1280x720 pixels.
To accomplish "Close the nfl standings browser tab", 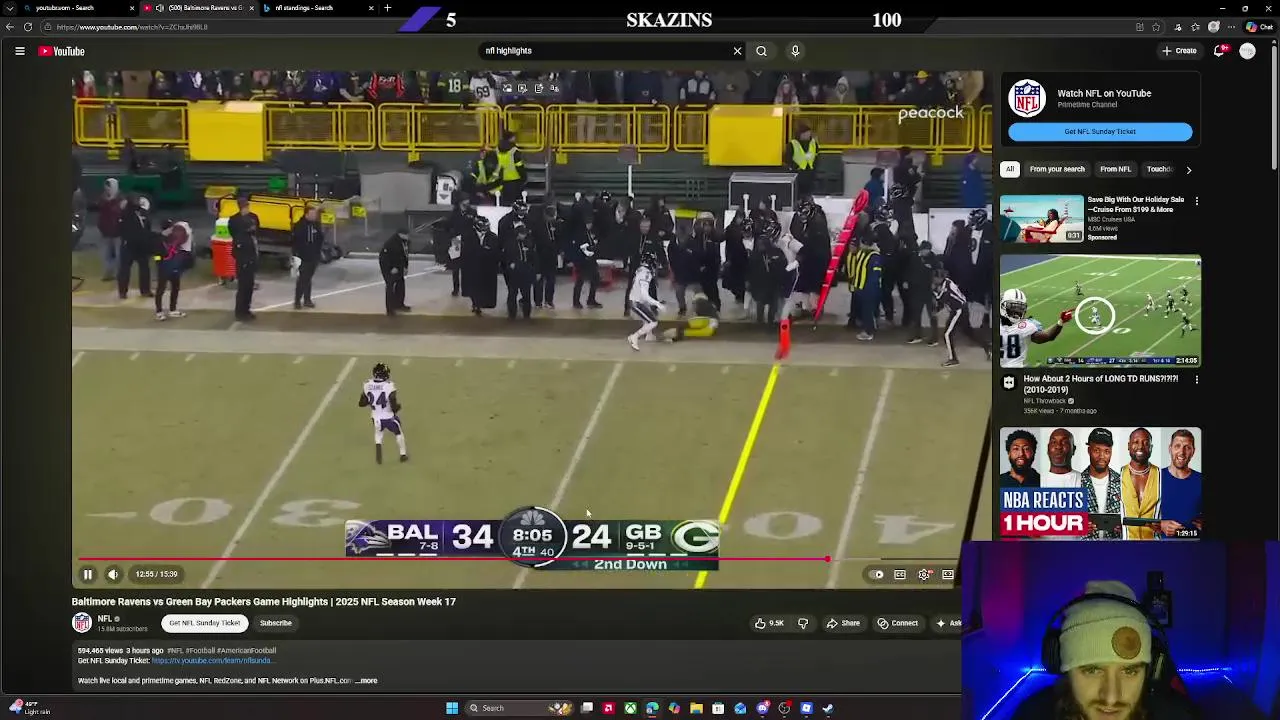I will pos(371,8).
